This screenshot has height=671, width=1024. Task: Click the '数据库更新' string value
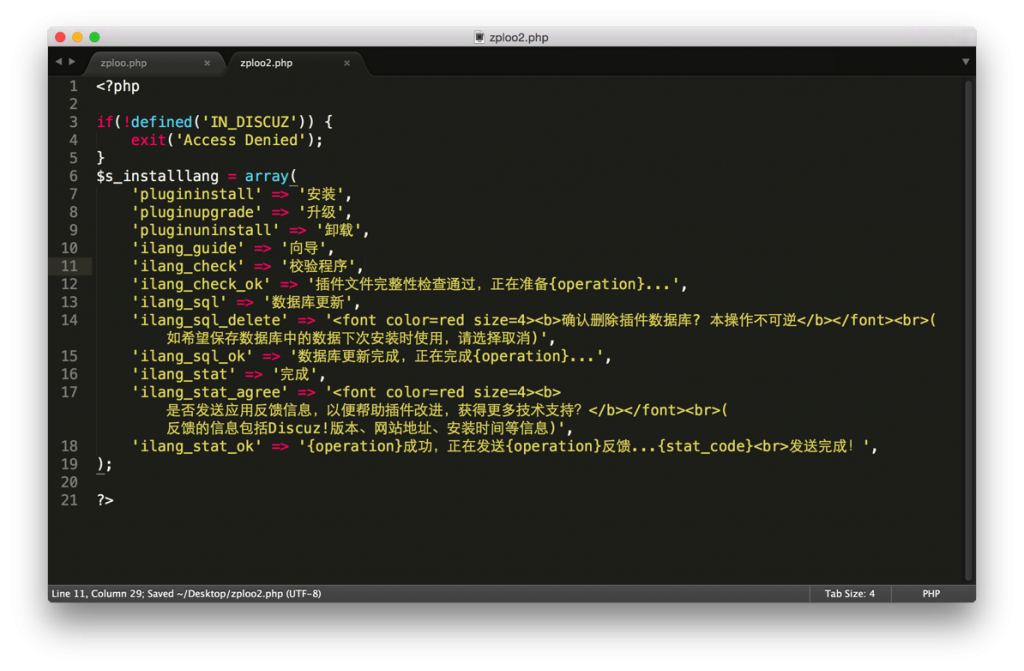309,302
